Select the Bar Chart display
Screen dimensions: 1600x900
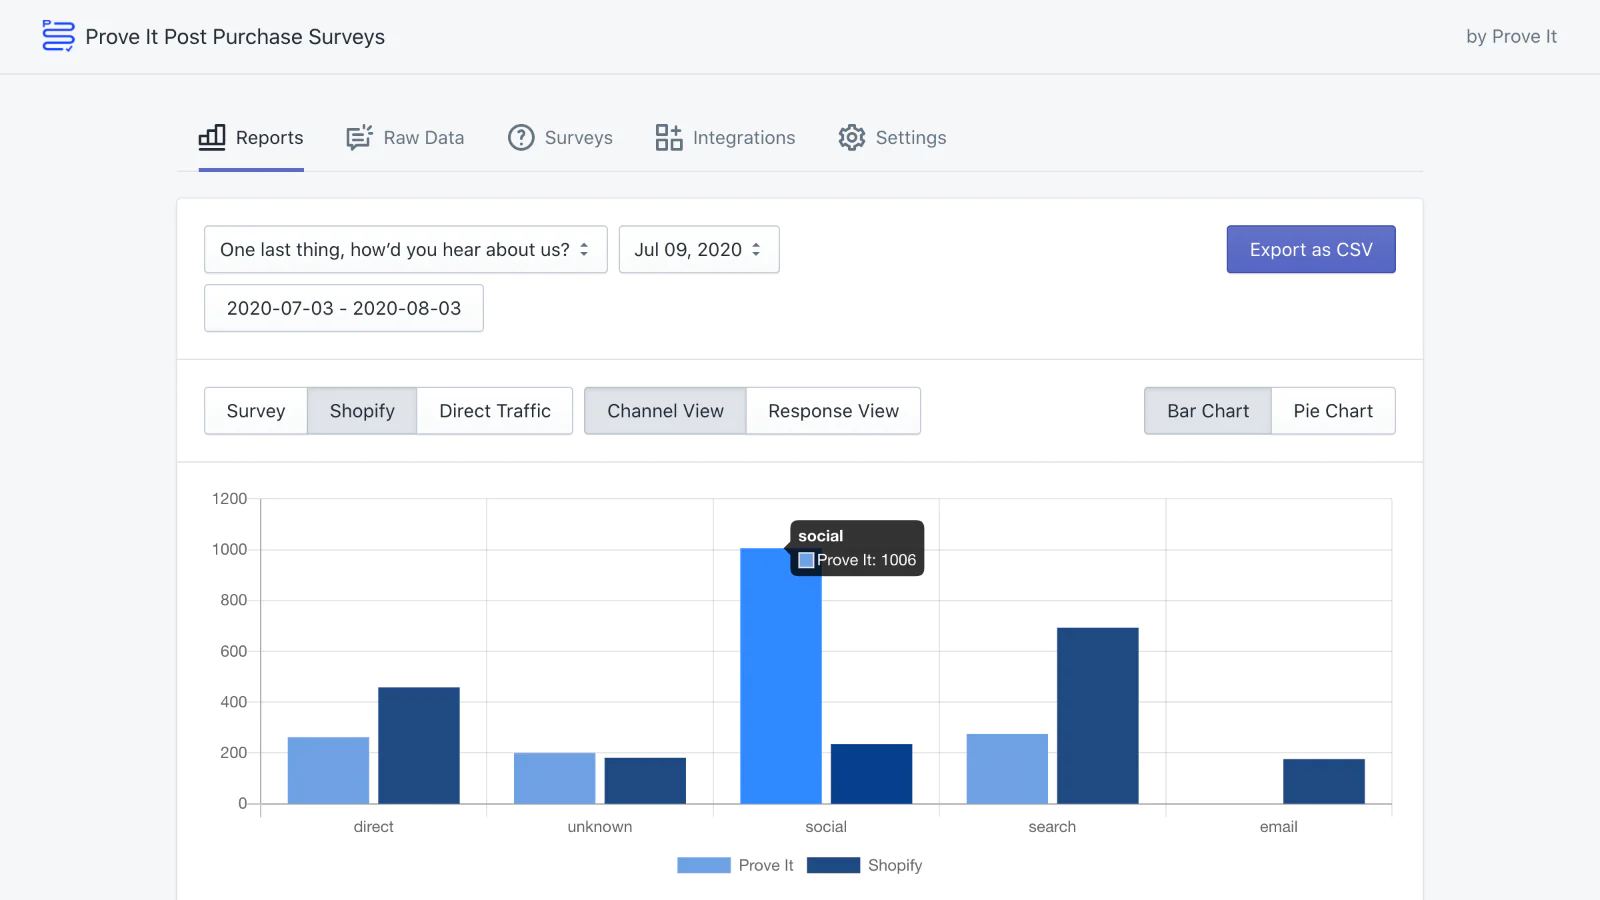1208,411
